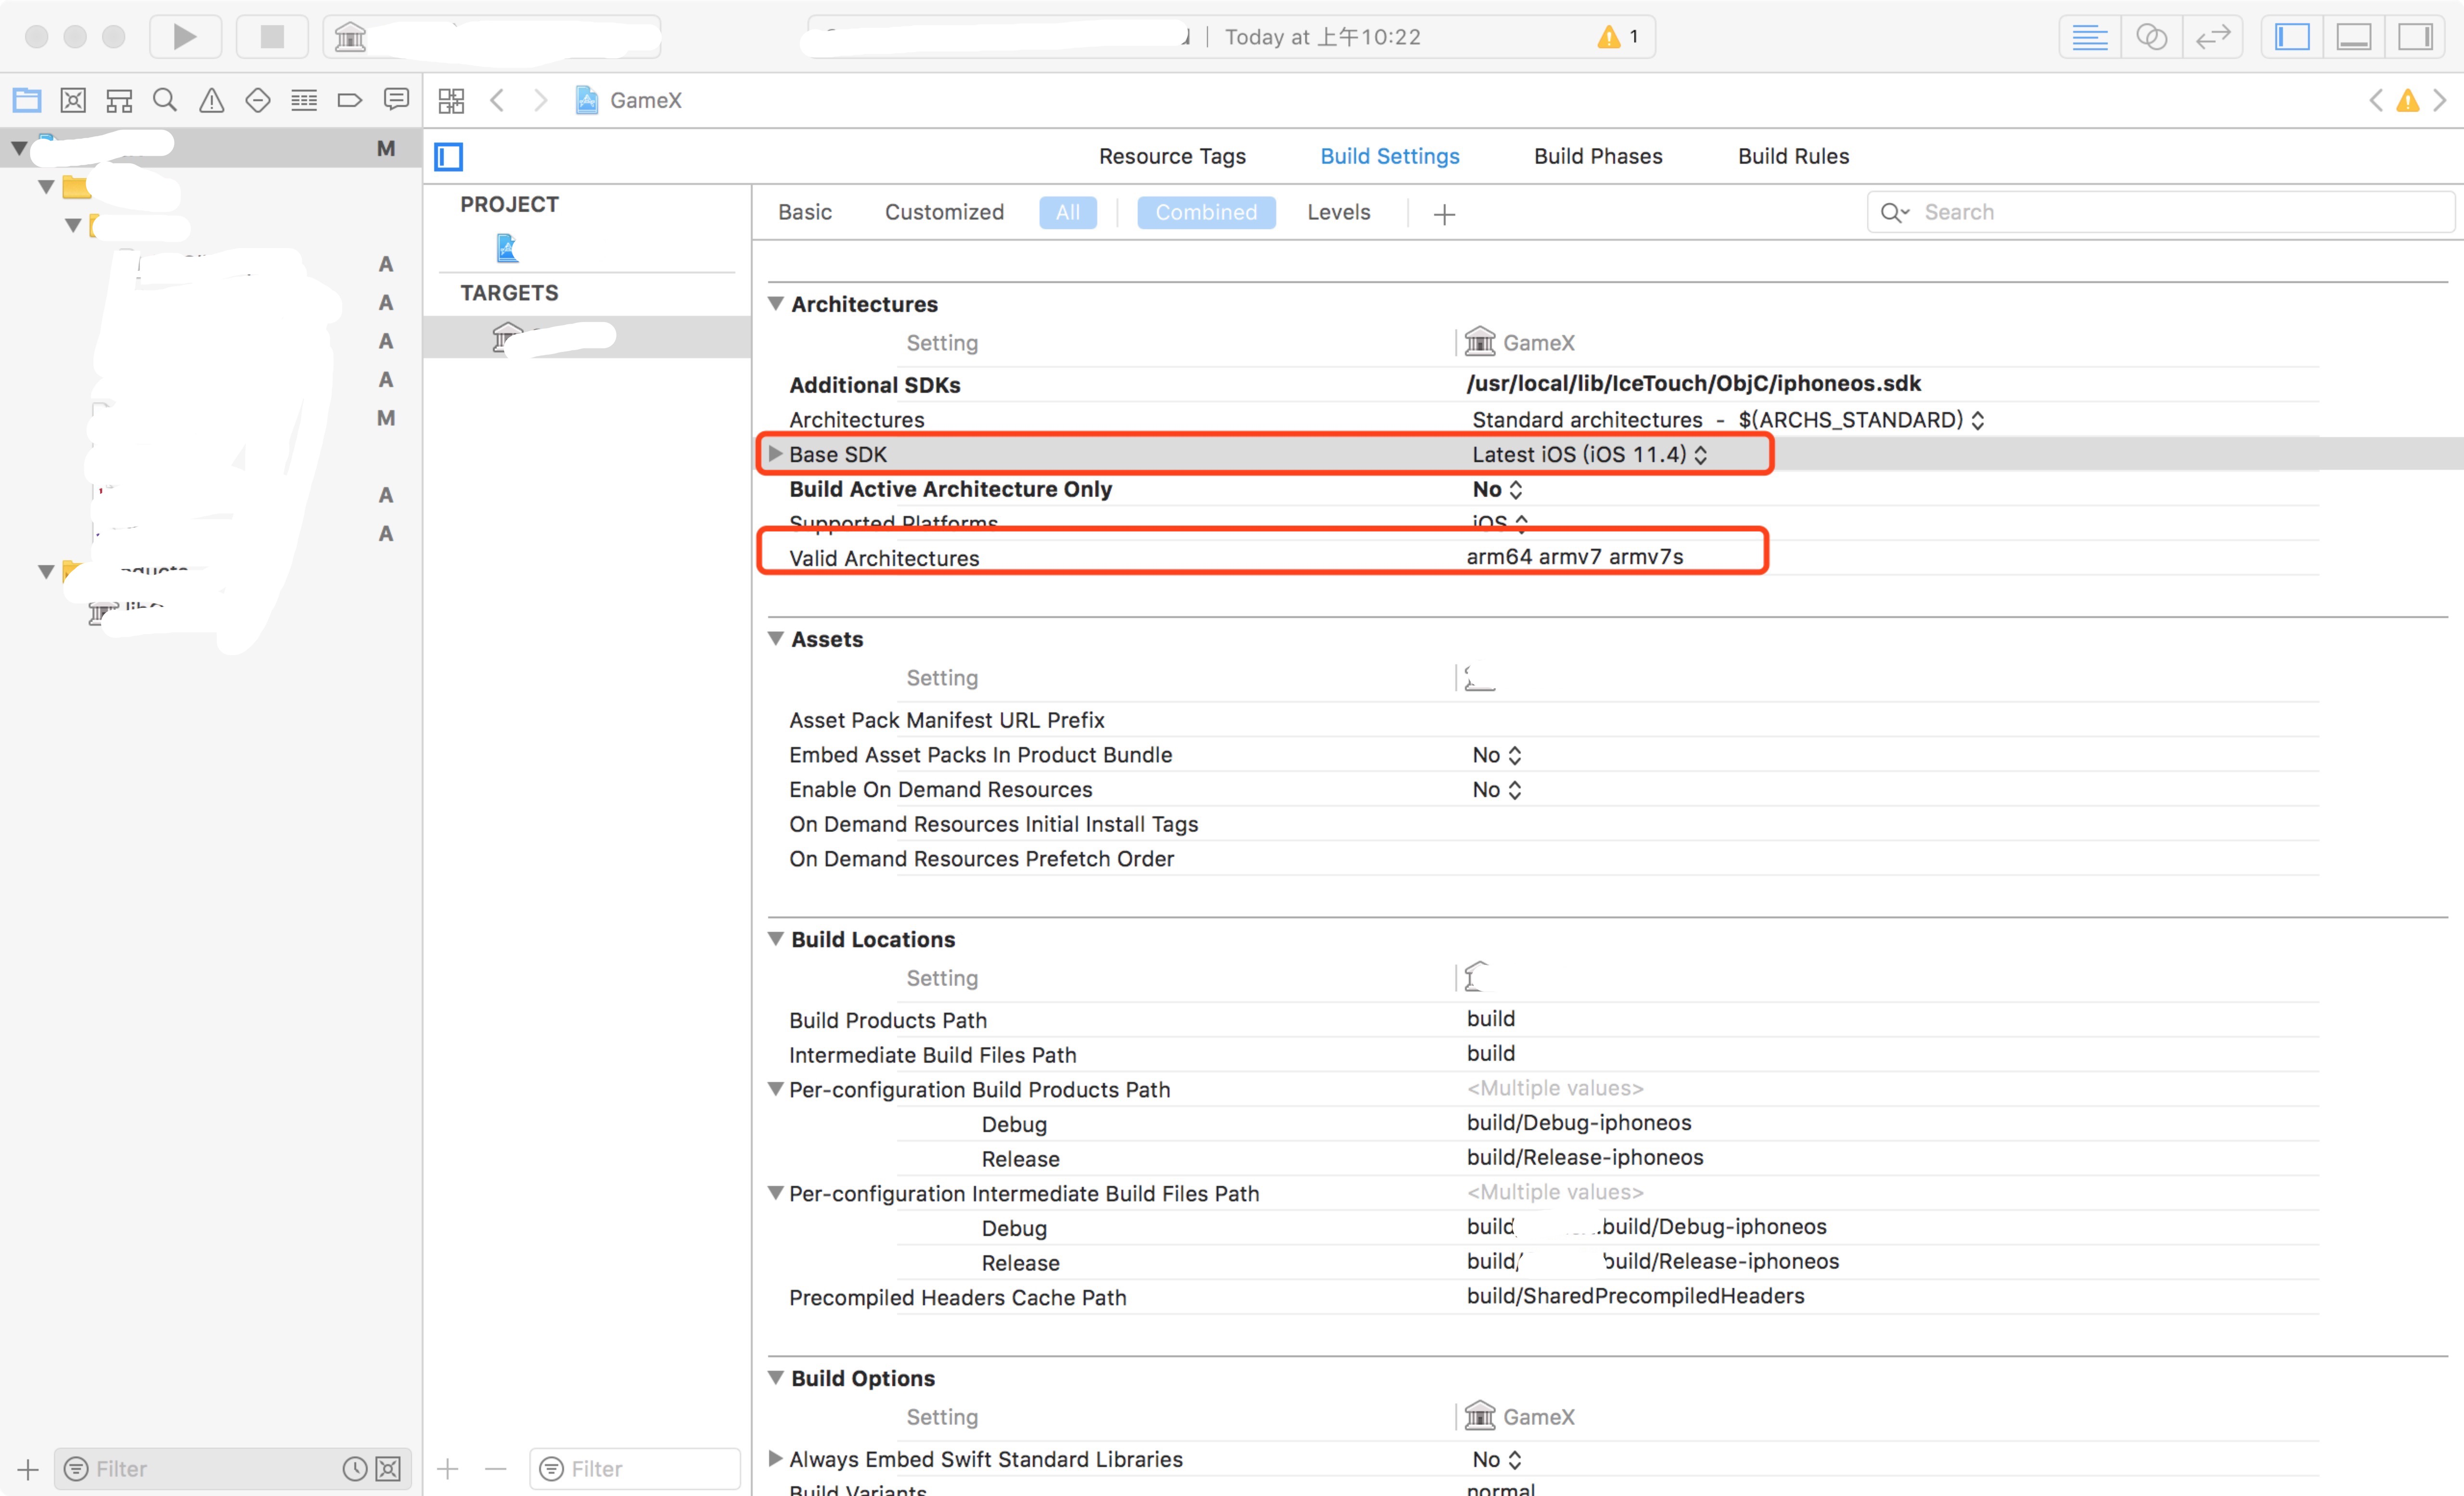Click the issue warning icon in jump bar
2464x1496 pixels.
click(2408, 100)
